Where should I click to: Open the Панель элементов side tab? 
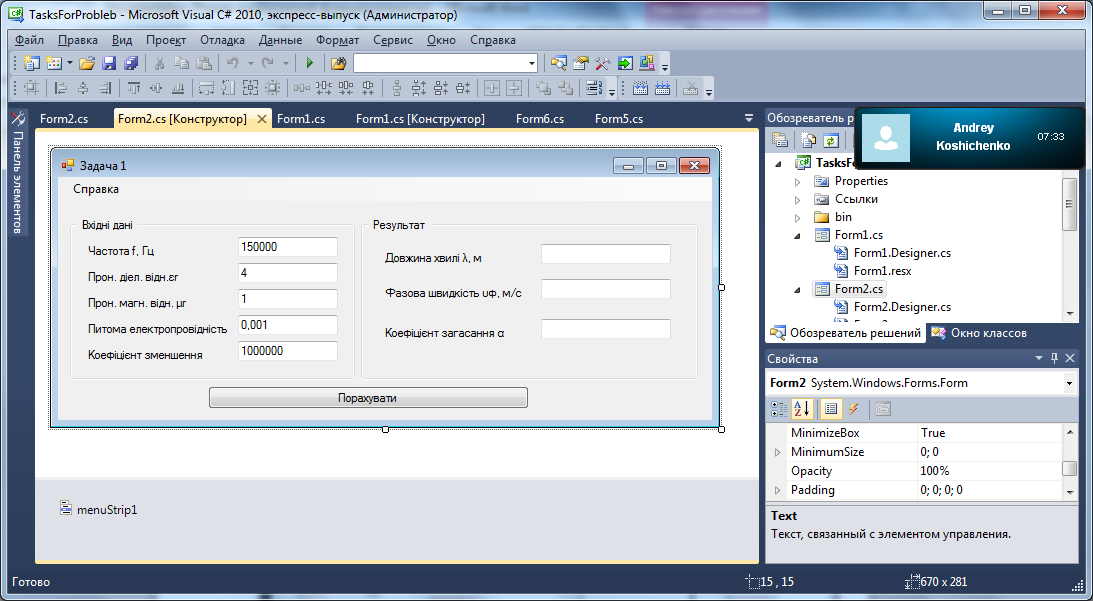tap(18, 172)
